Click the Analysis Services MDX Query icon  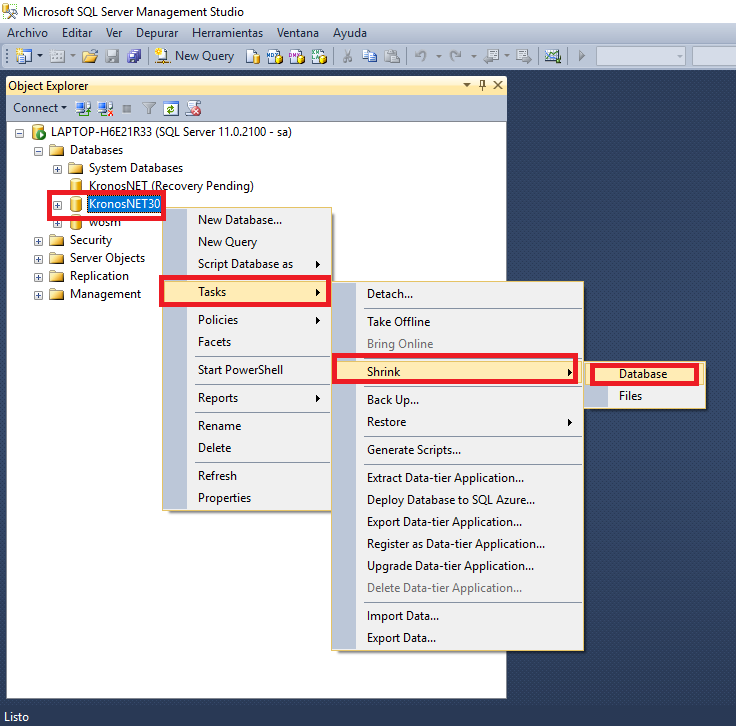(x=275, y=56)
